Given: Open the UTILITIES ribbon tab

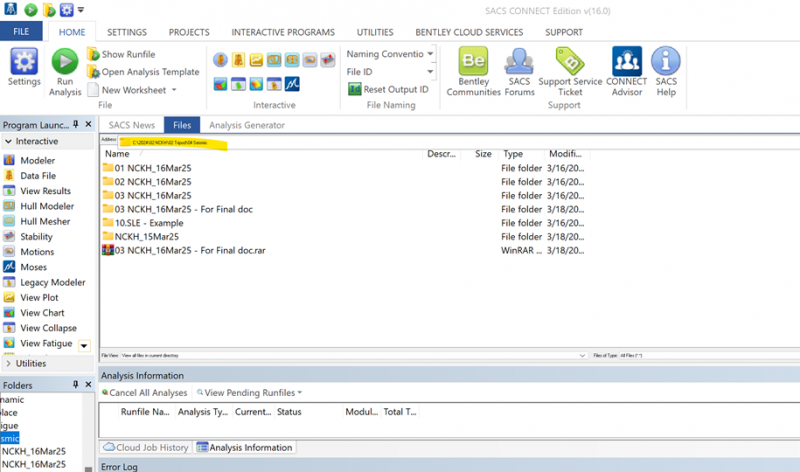Looking at the screenshot, I should point(375,32).
